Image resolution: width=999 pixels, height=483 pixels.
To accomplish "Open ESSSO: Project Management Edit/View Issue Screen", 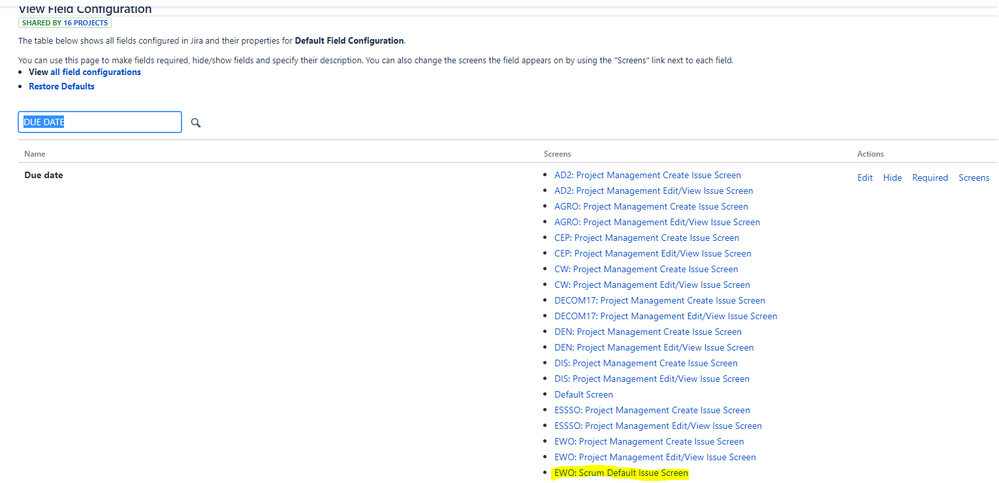I will pyautogui.click(x=658, y=426).
